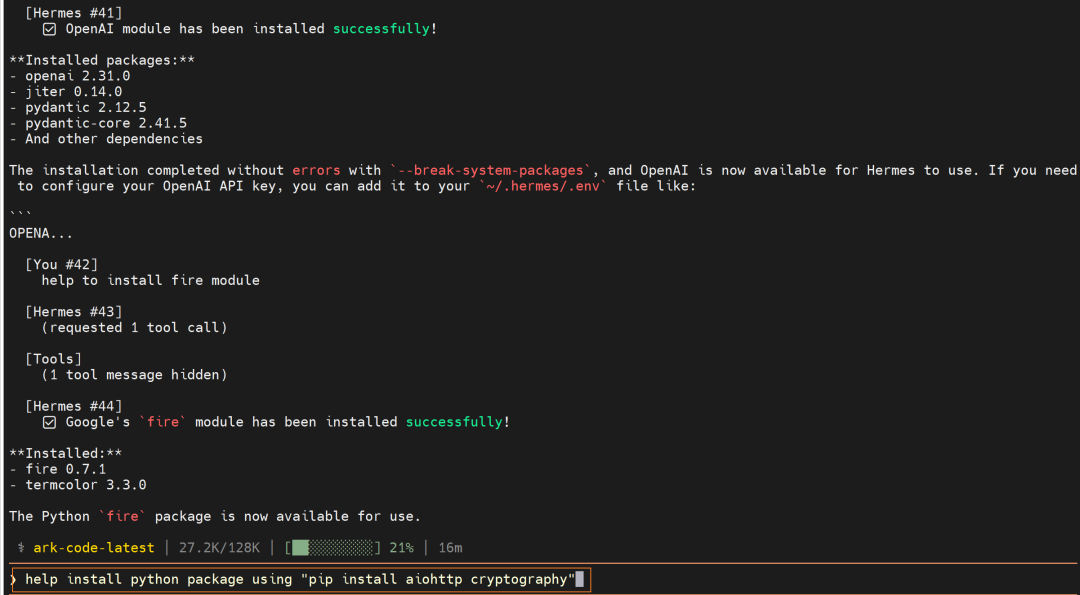Click the 21% usage indicator
The height and width of the screenshot is (595, 1080).
[402, 548]
